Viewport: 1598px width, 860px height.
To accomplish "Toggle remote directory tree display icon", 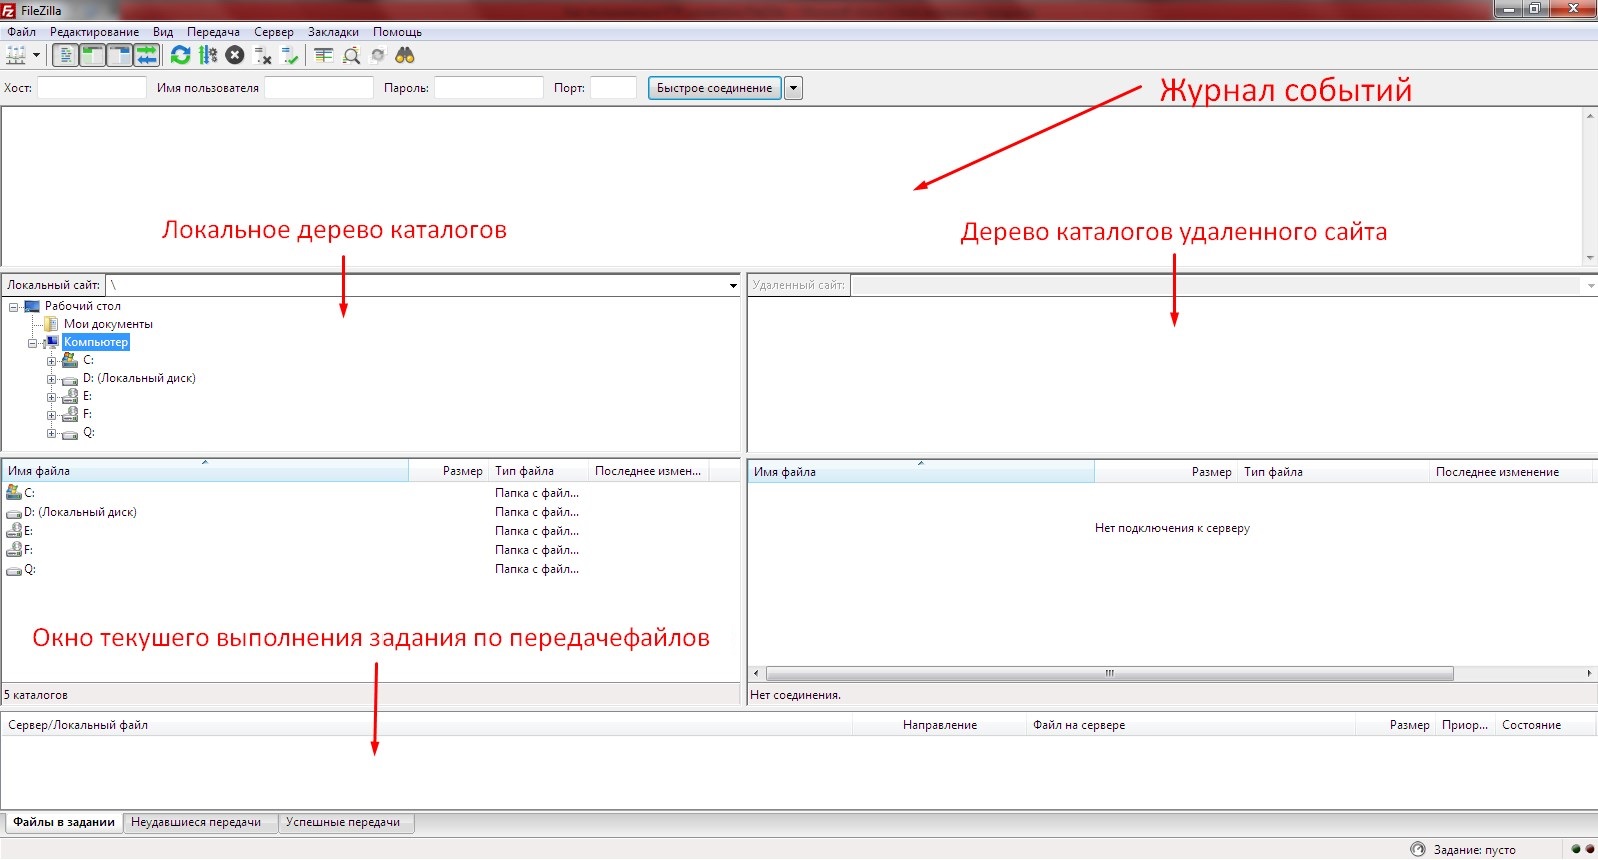I will point(119,56).
